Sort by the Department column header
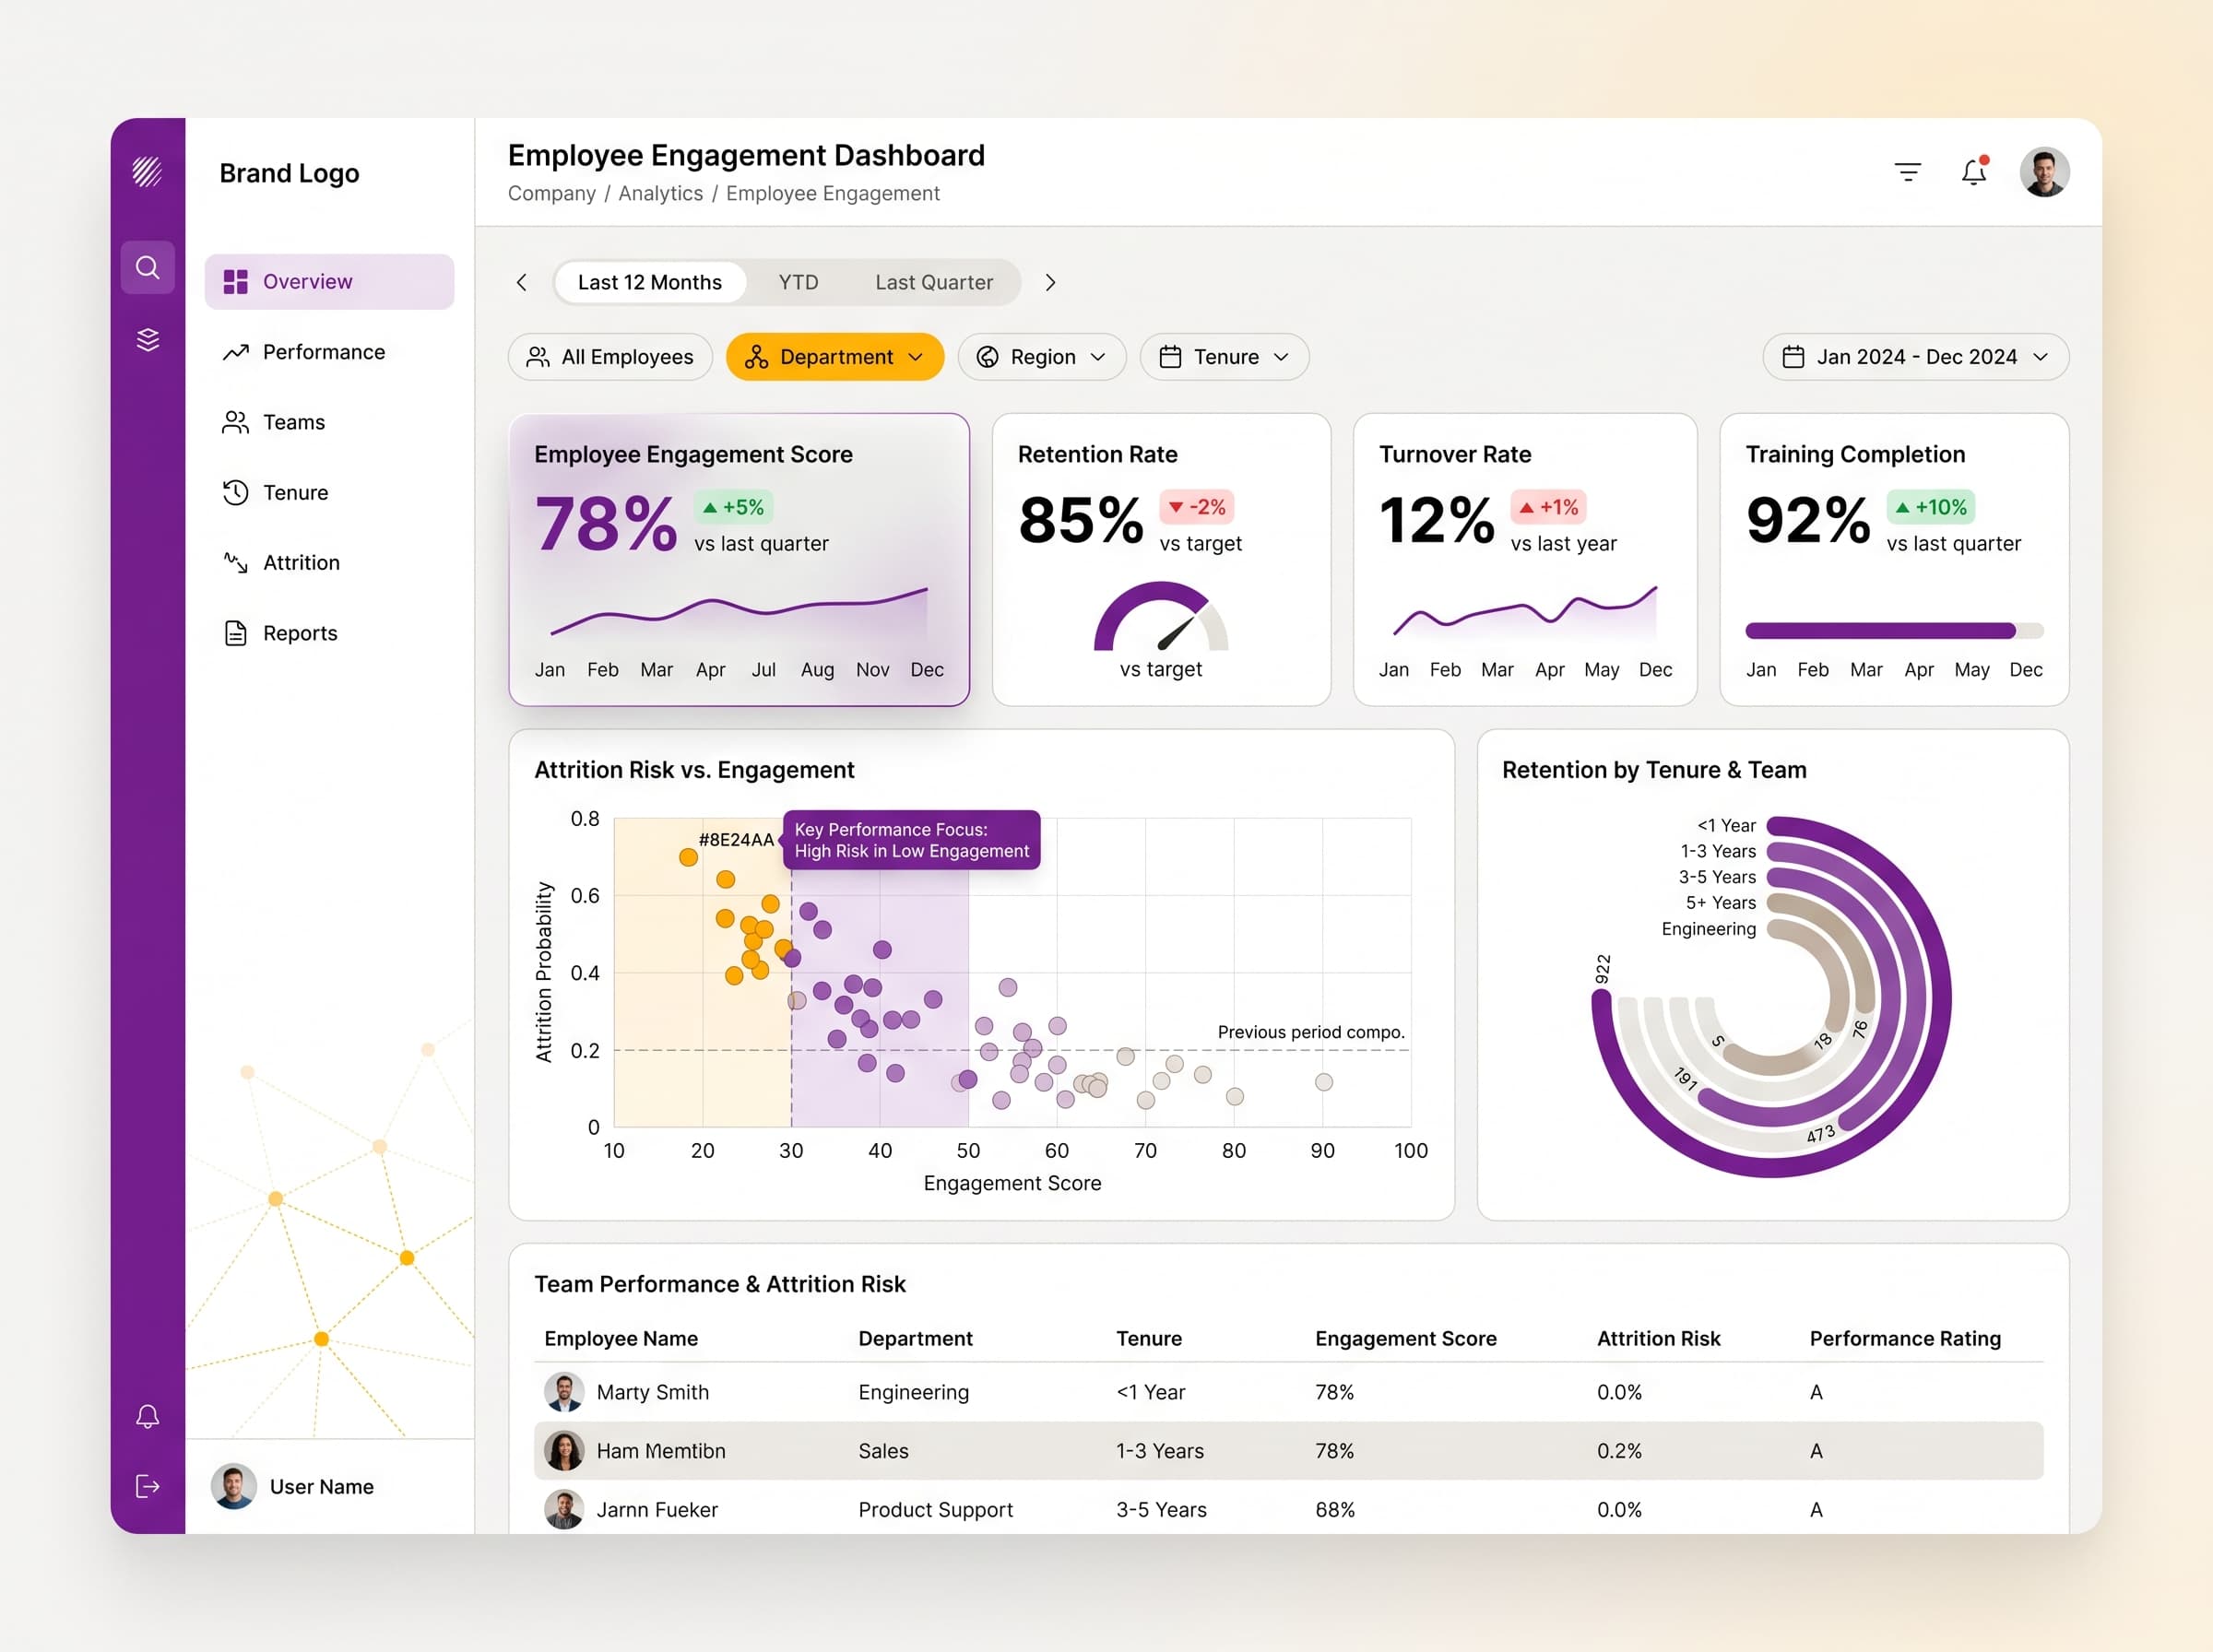This screenshot has height=1652, width=2213. pyautogui.click(x=915, y=1338)
